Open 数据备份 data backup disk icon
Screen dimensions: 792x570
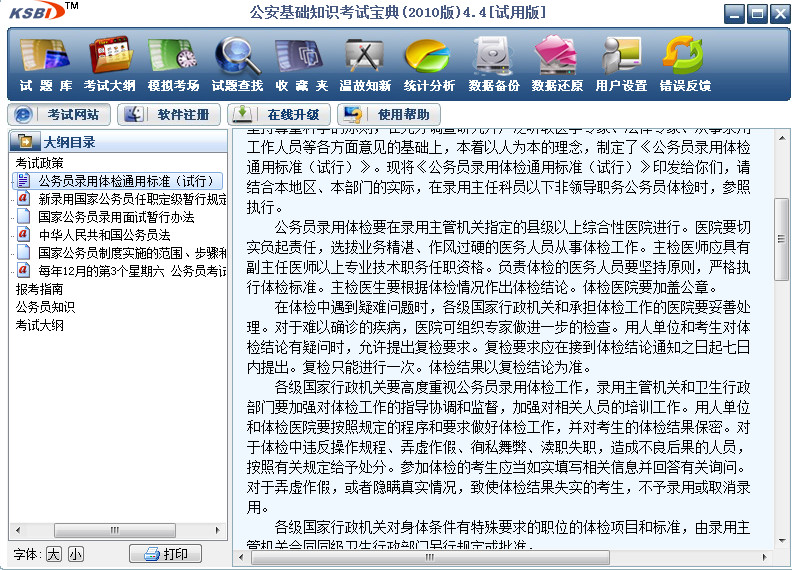(493, 64)
